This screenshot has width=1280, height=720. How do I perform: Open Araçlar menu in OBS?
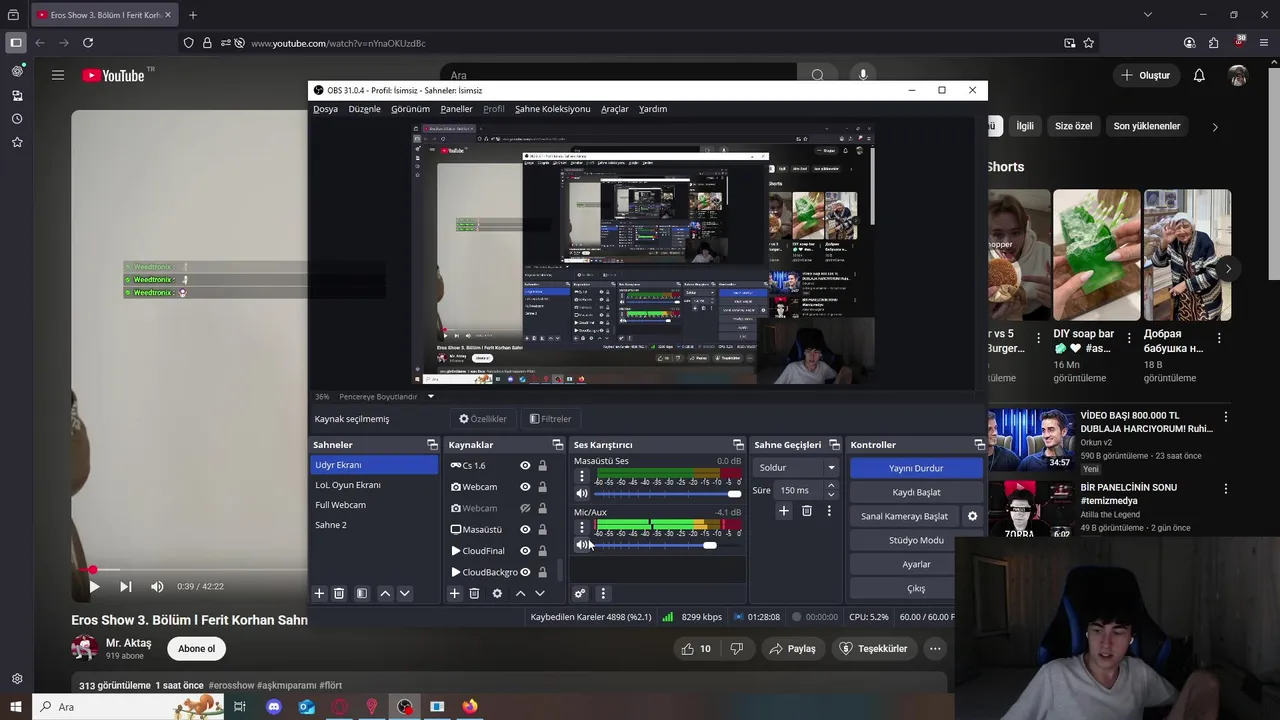click(615, 109)
